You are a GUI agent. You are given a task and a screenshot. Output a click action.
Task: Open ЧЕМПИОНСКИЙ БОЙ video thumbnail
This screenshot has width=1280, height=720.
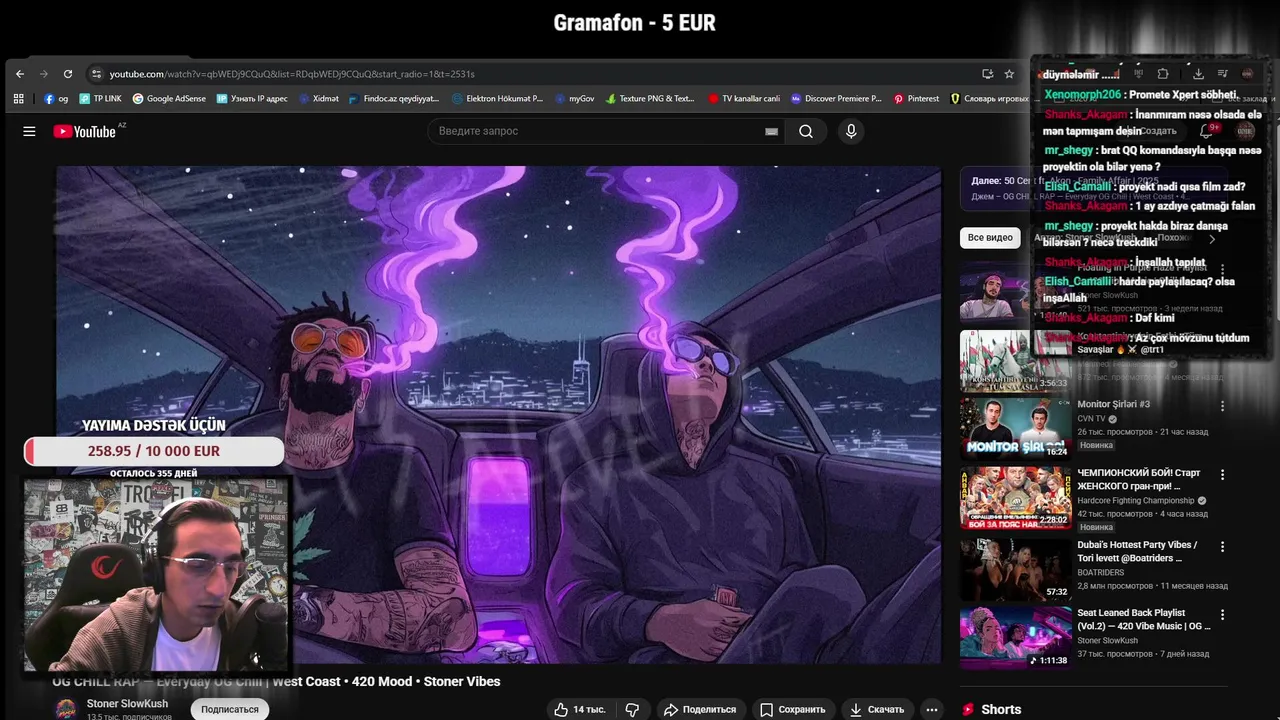[1015, 497]
